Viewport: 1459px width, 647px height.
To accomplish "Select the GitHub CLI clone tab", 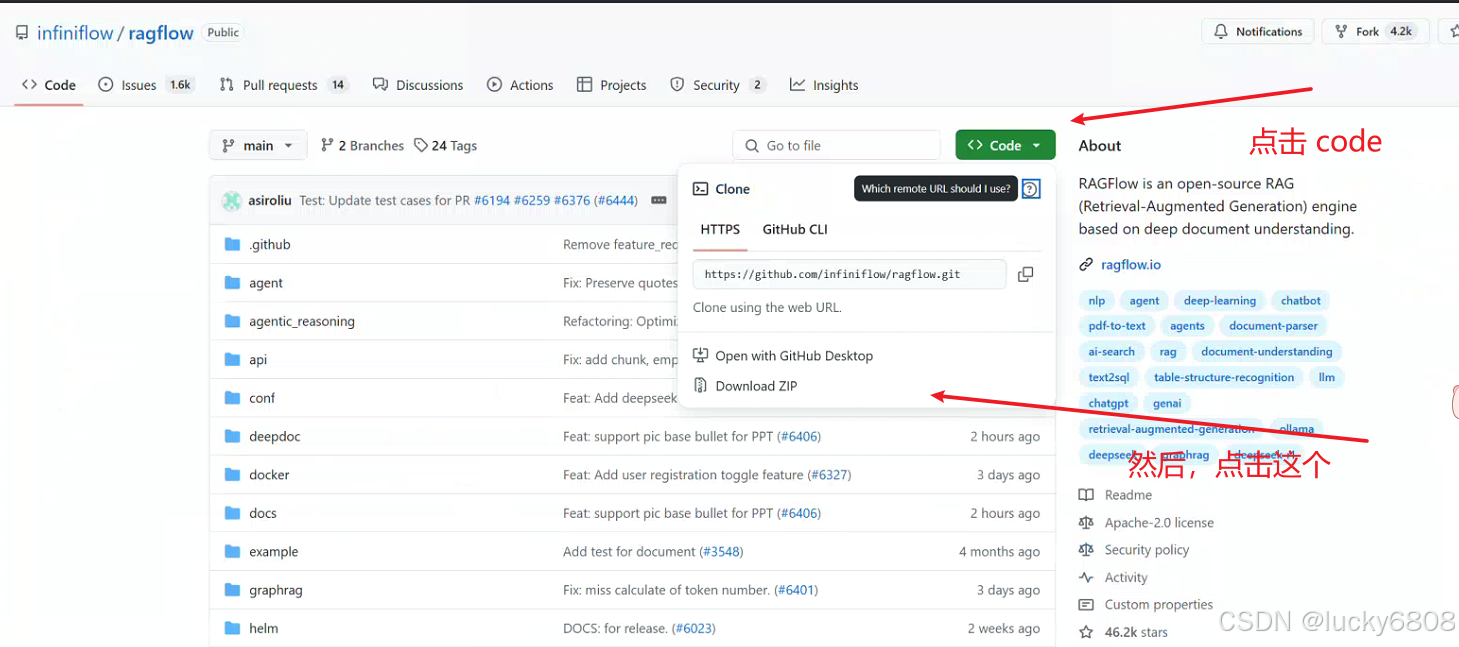I will coord(795,229).
